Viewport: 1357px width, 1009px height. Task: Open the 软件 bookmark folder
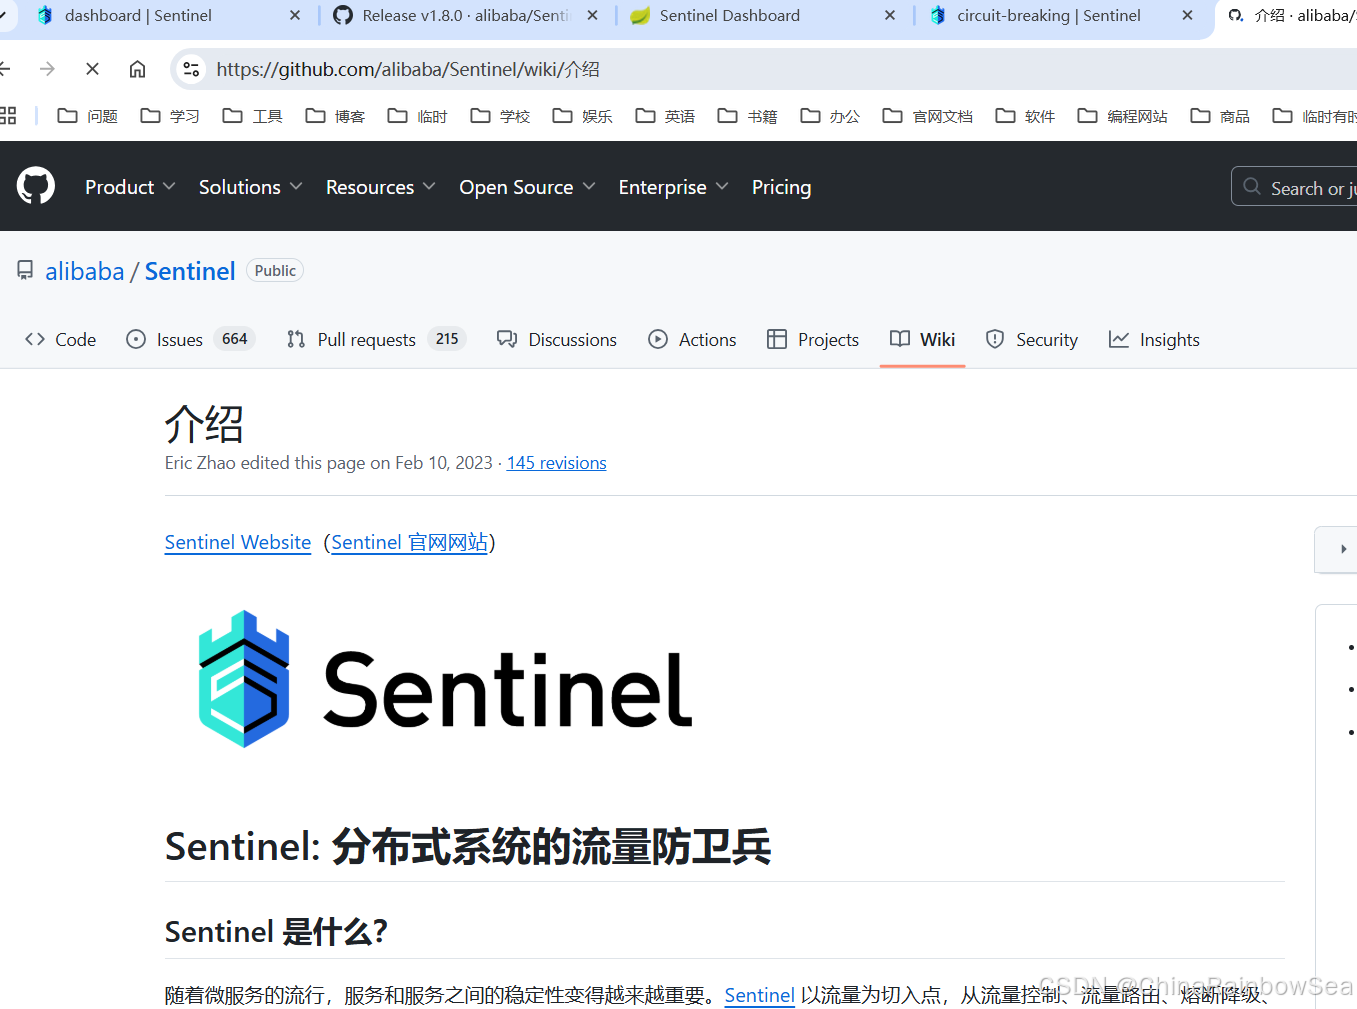tap(1025, 116)
